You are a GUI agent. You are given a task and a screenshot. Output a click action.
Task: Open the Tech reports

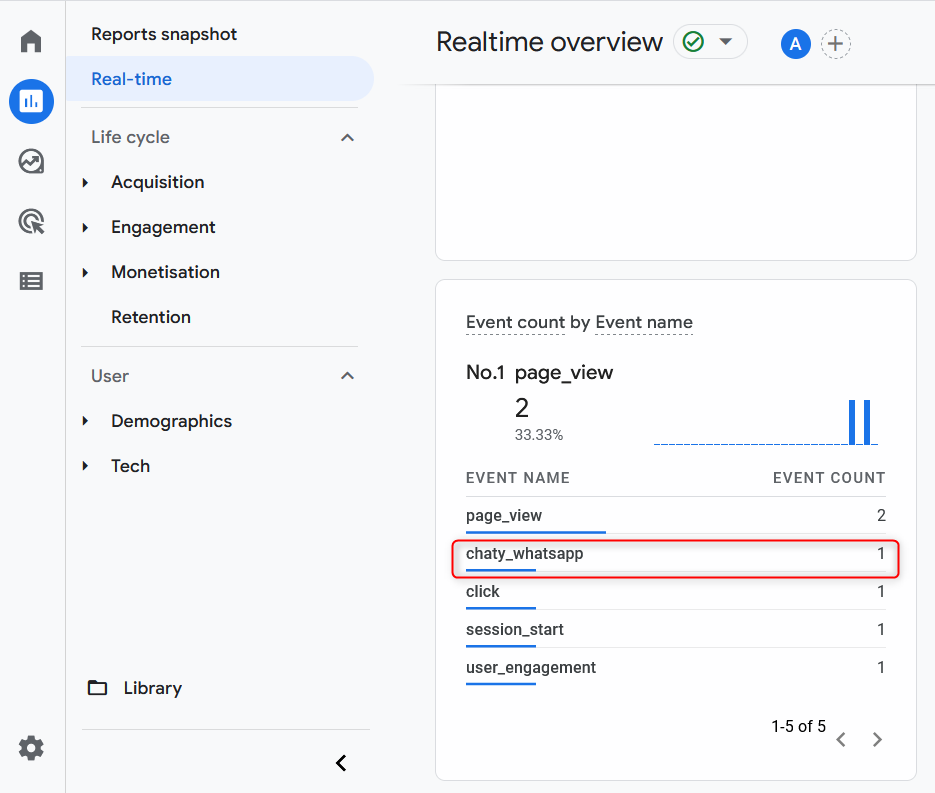pos(130,466)
